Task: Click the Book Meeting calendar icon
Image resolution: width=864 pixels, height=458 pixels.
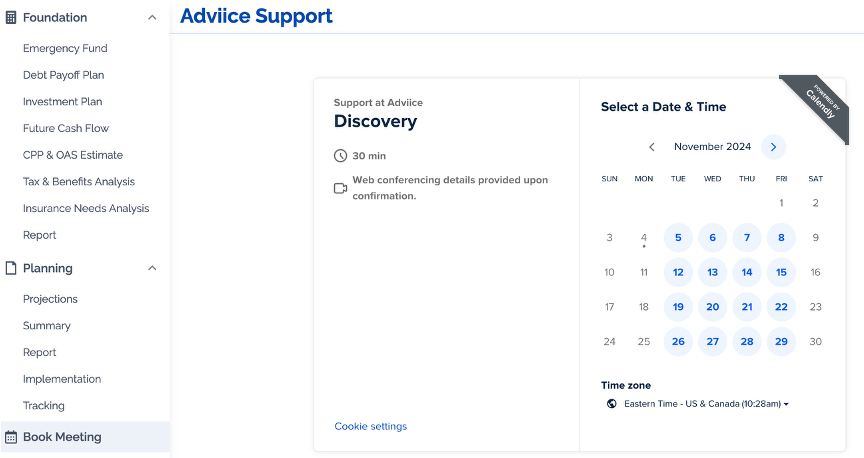Action: pos(10,437)
